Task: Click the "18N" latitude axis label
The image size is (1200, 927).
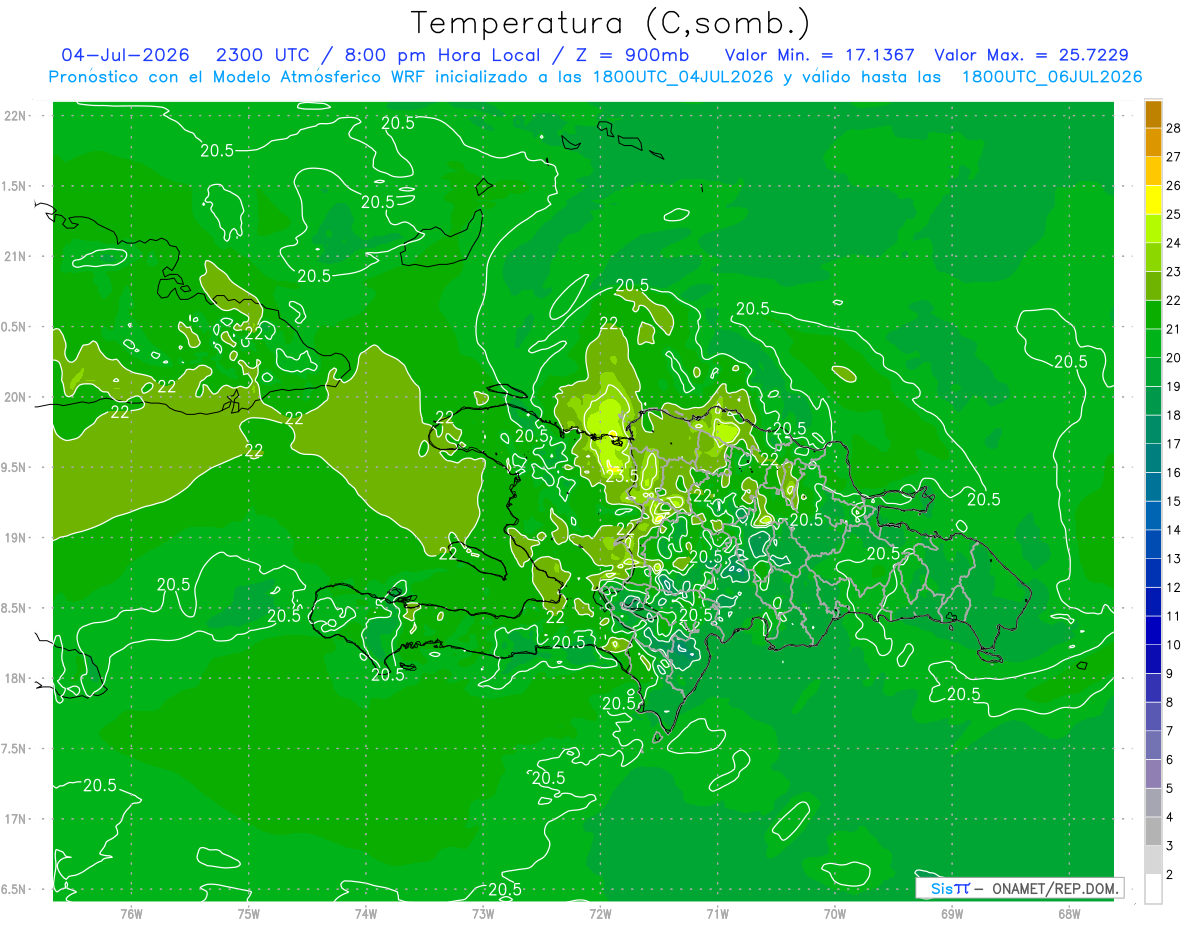Action: [15, 679]
